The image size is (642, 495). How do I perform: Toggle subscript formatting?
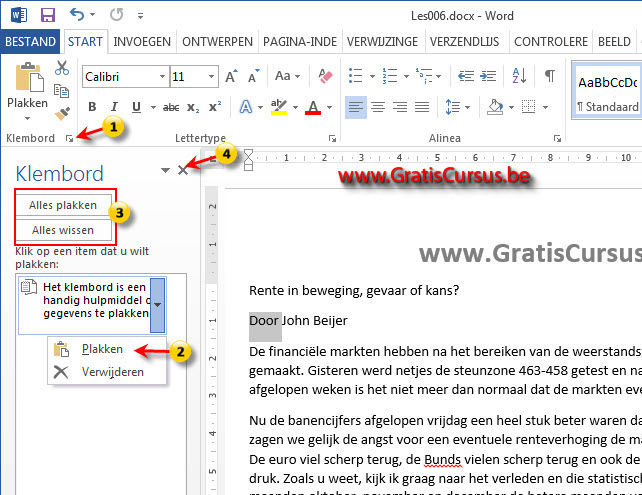(193, 108)
